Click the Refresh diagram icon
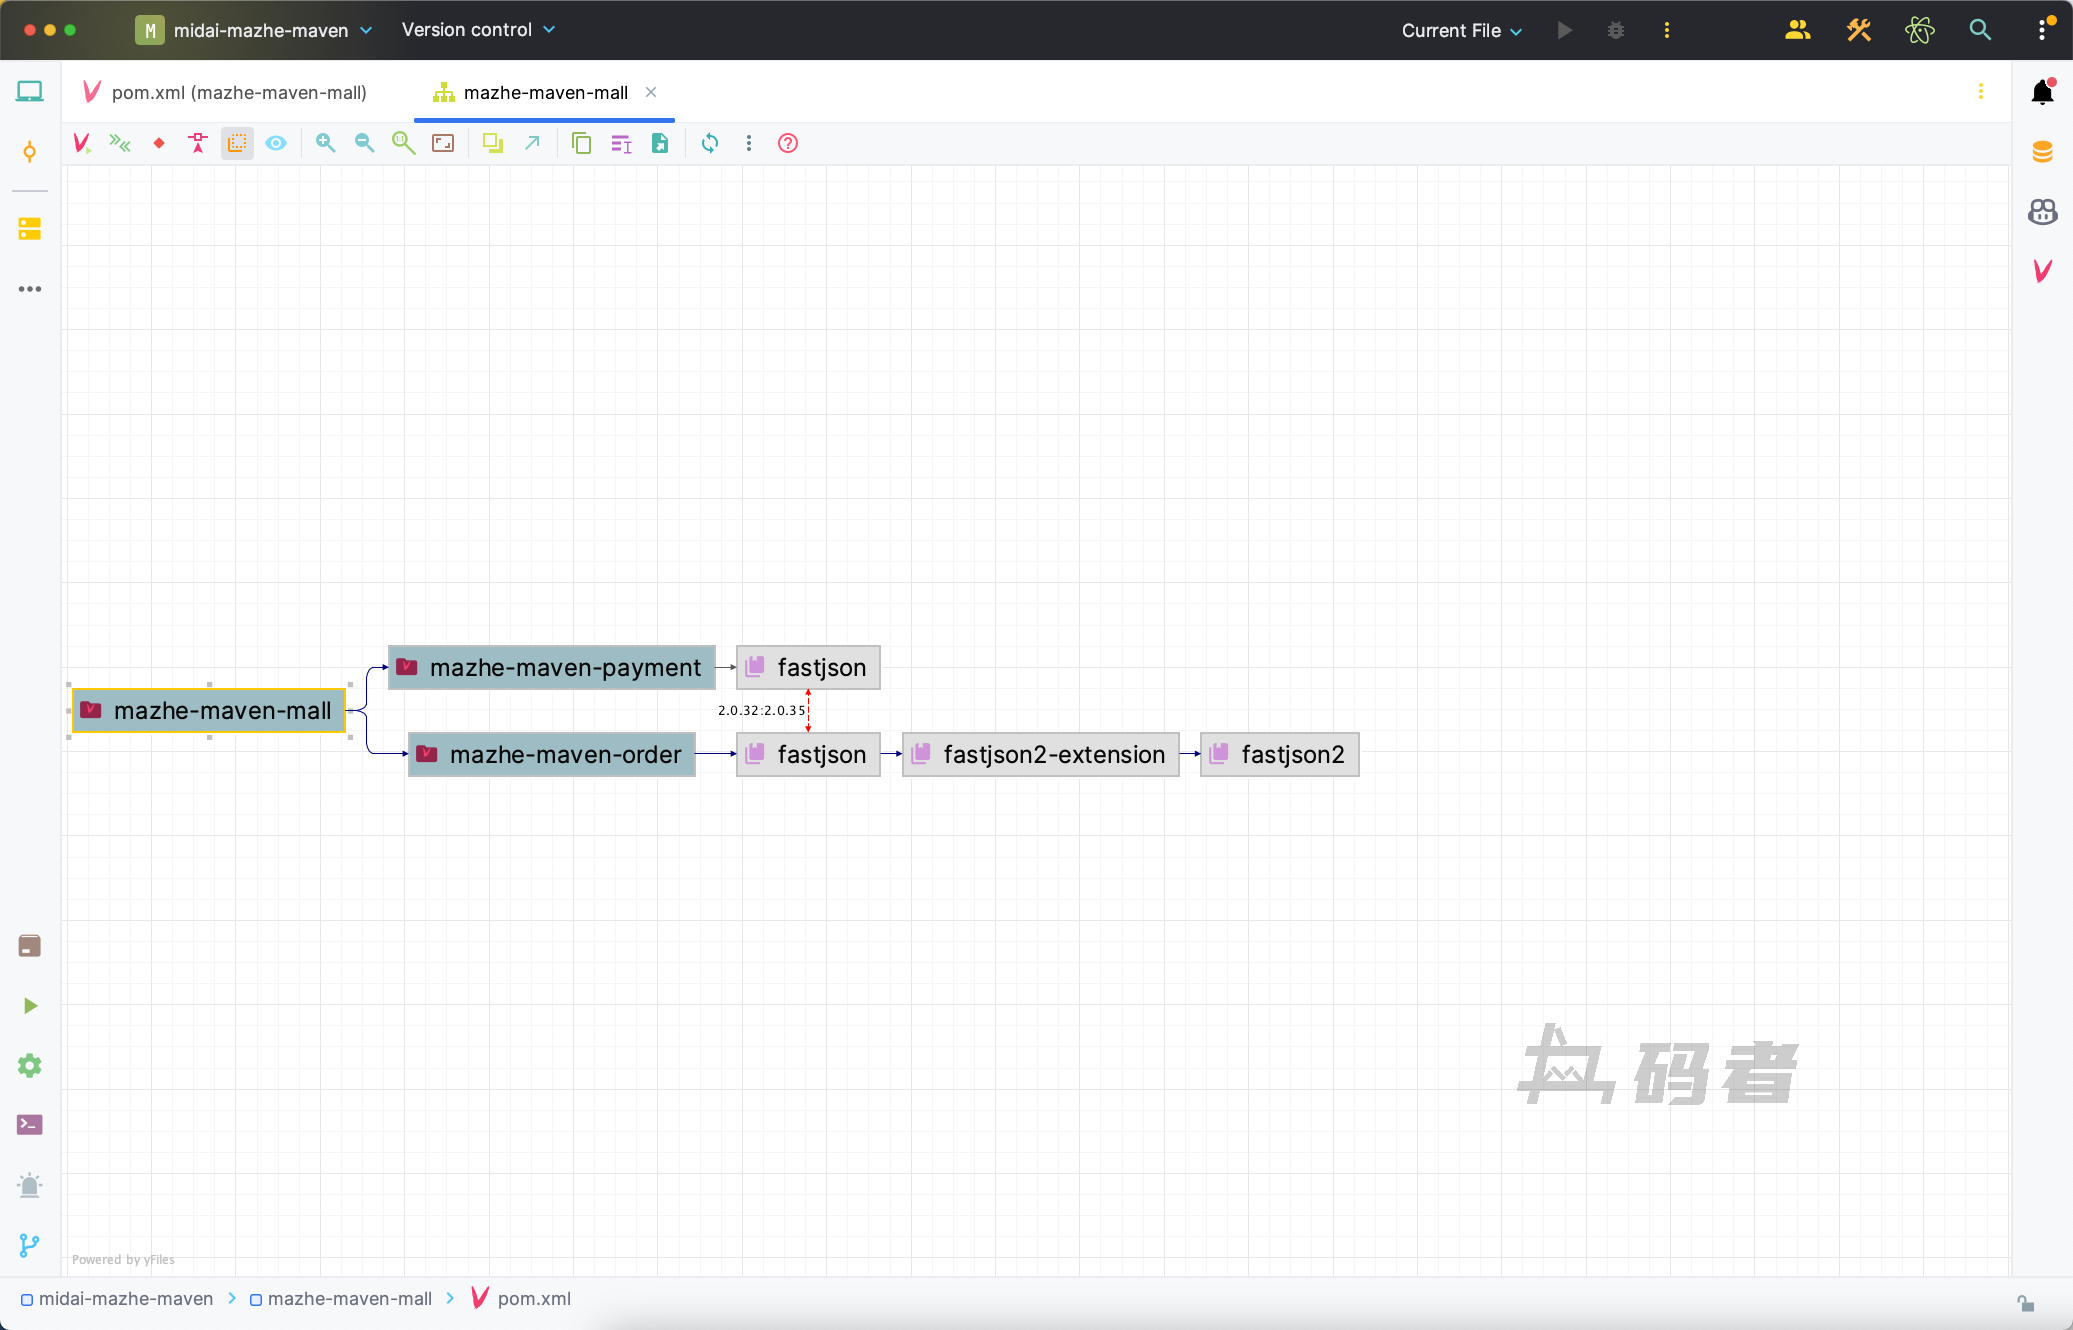The image size is (2073, 1330). click(x=709, y=143)
